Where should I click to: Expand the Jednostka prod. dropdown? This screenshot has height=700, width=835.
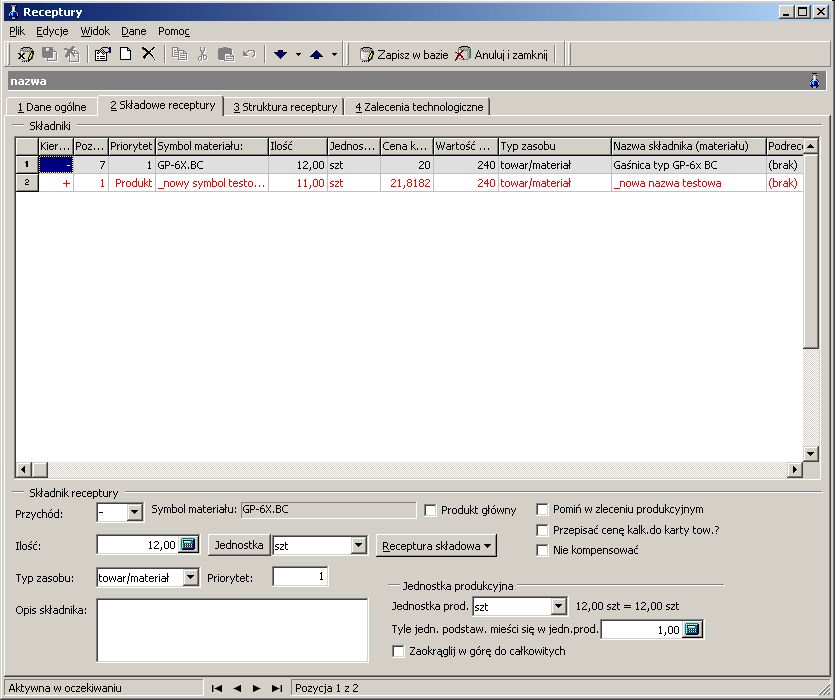[x=558, y=606]
